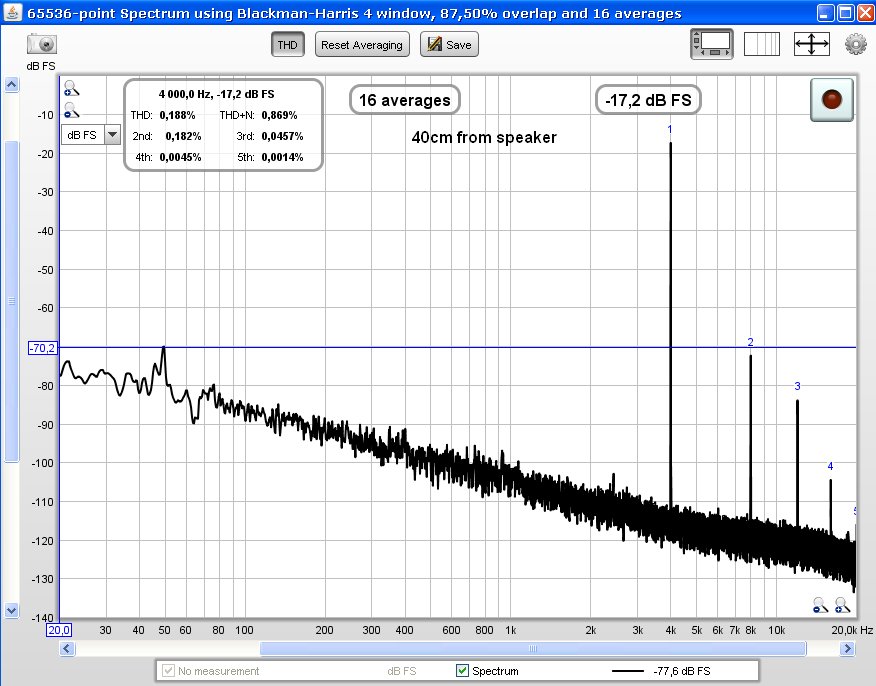Viewport: 876px width, 686px height.
Task: Toggle the Spectrum trace checkbox
Action: coord(462,670)
